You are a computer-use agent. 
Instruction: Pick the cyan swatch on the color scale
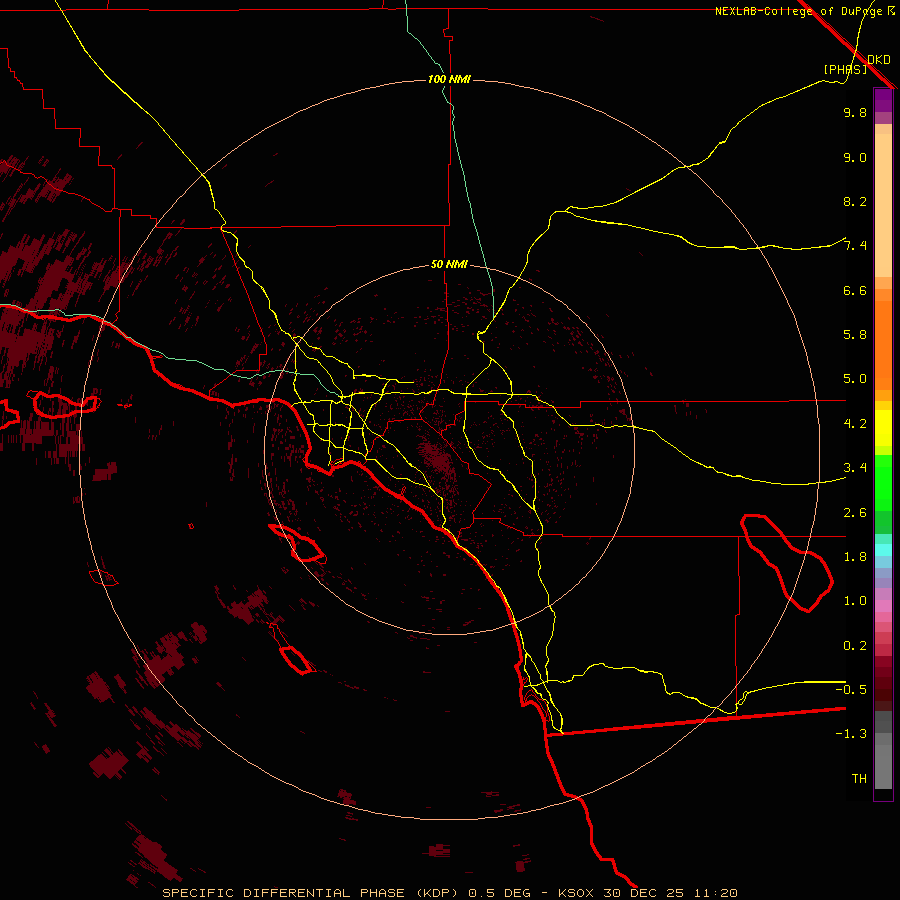[x=883, y=549]
